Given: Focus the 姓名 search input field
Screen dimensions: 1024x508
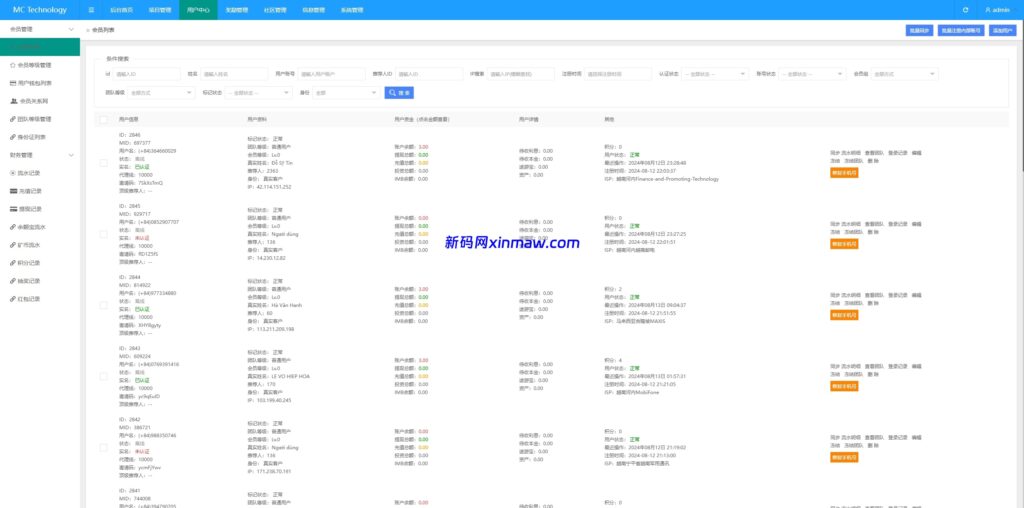Looking at the screenshot, I should (234, 74).
